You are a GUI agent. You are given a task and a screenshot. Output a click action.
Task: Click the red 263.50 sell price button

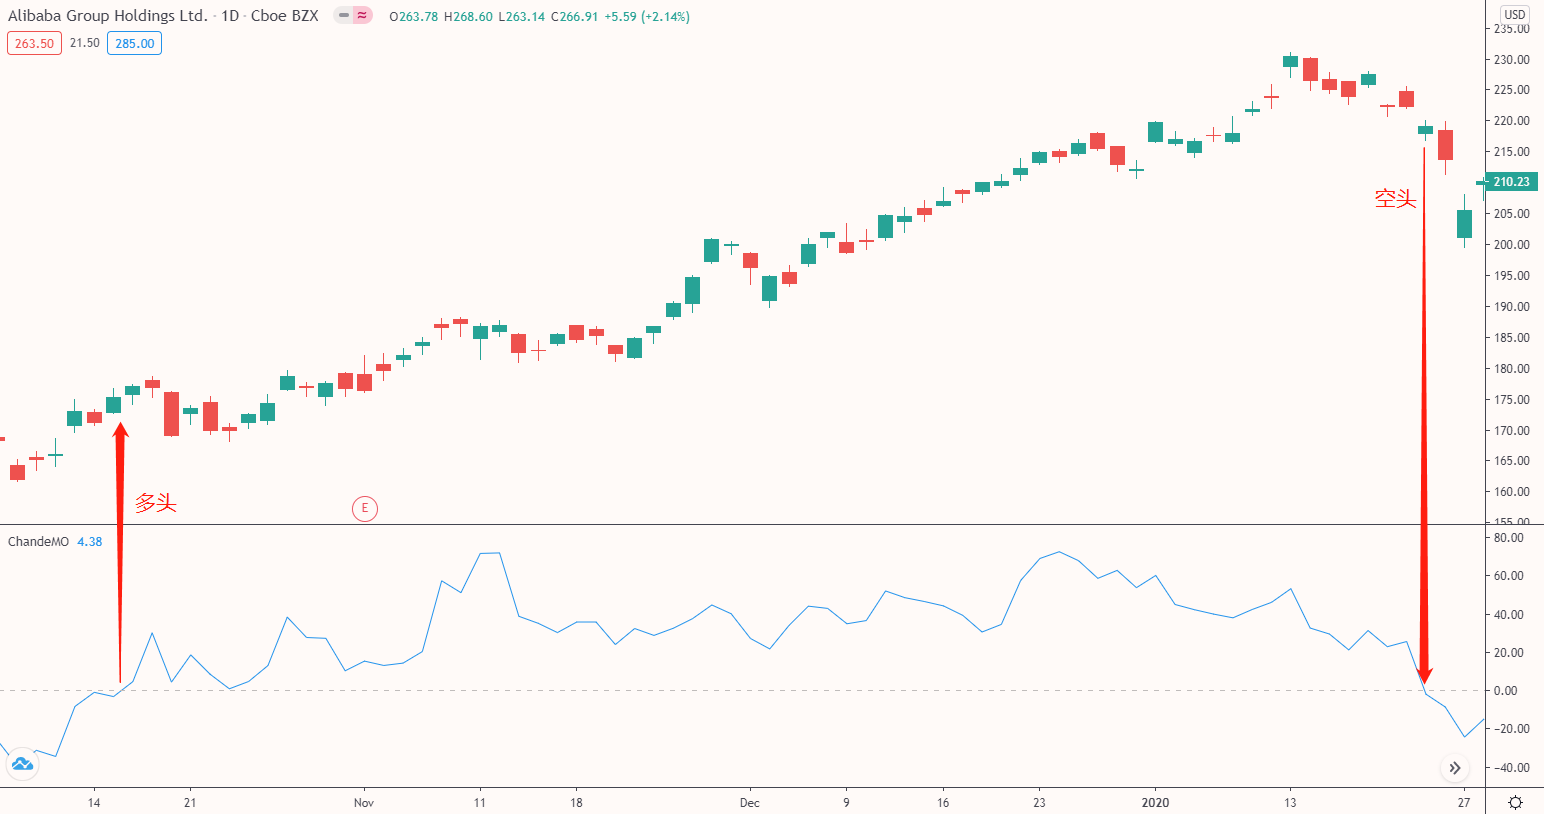point(34,43)
